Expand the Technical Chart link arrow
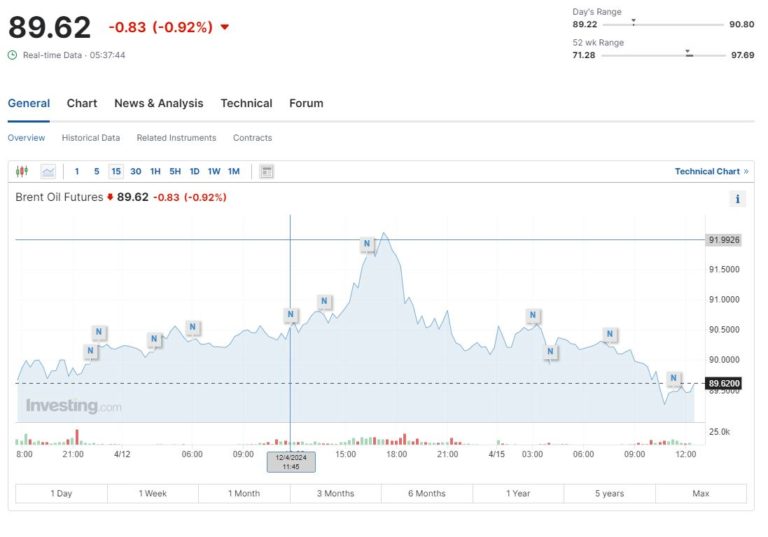Screen dimensions: 768x537 (x=746, y=172)
